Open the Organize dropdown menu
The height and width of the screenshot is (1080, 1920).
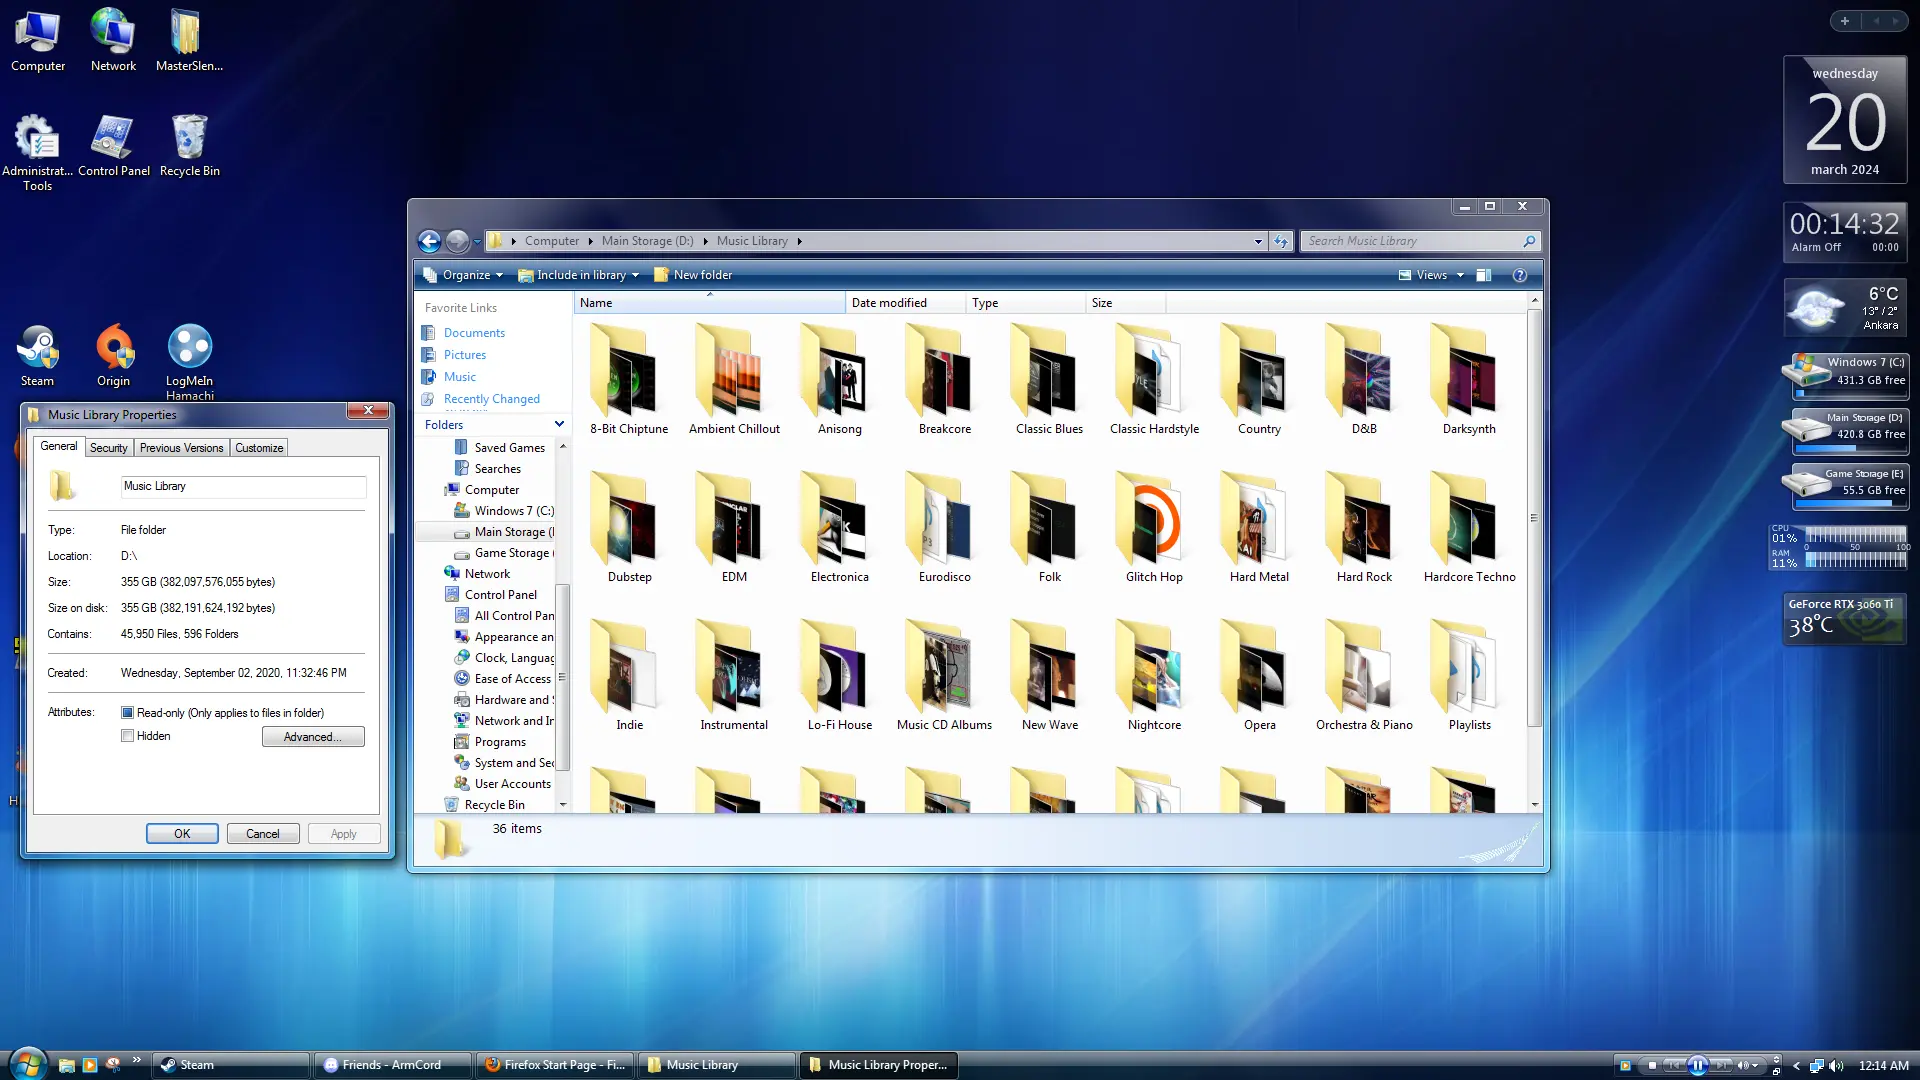click(463, 275)
